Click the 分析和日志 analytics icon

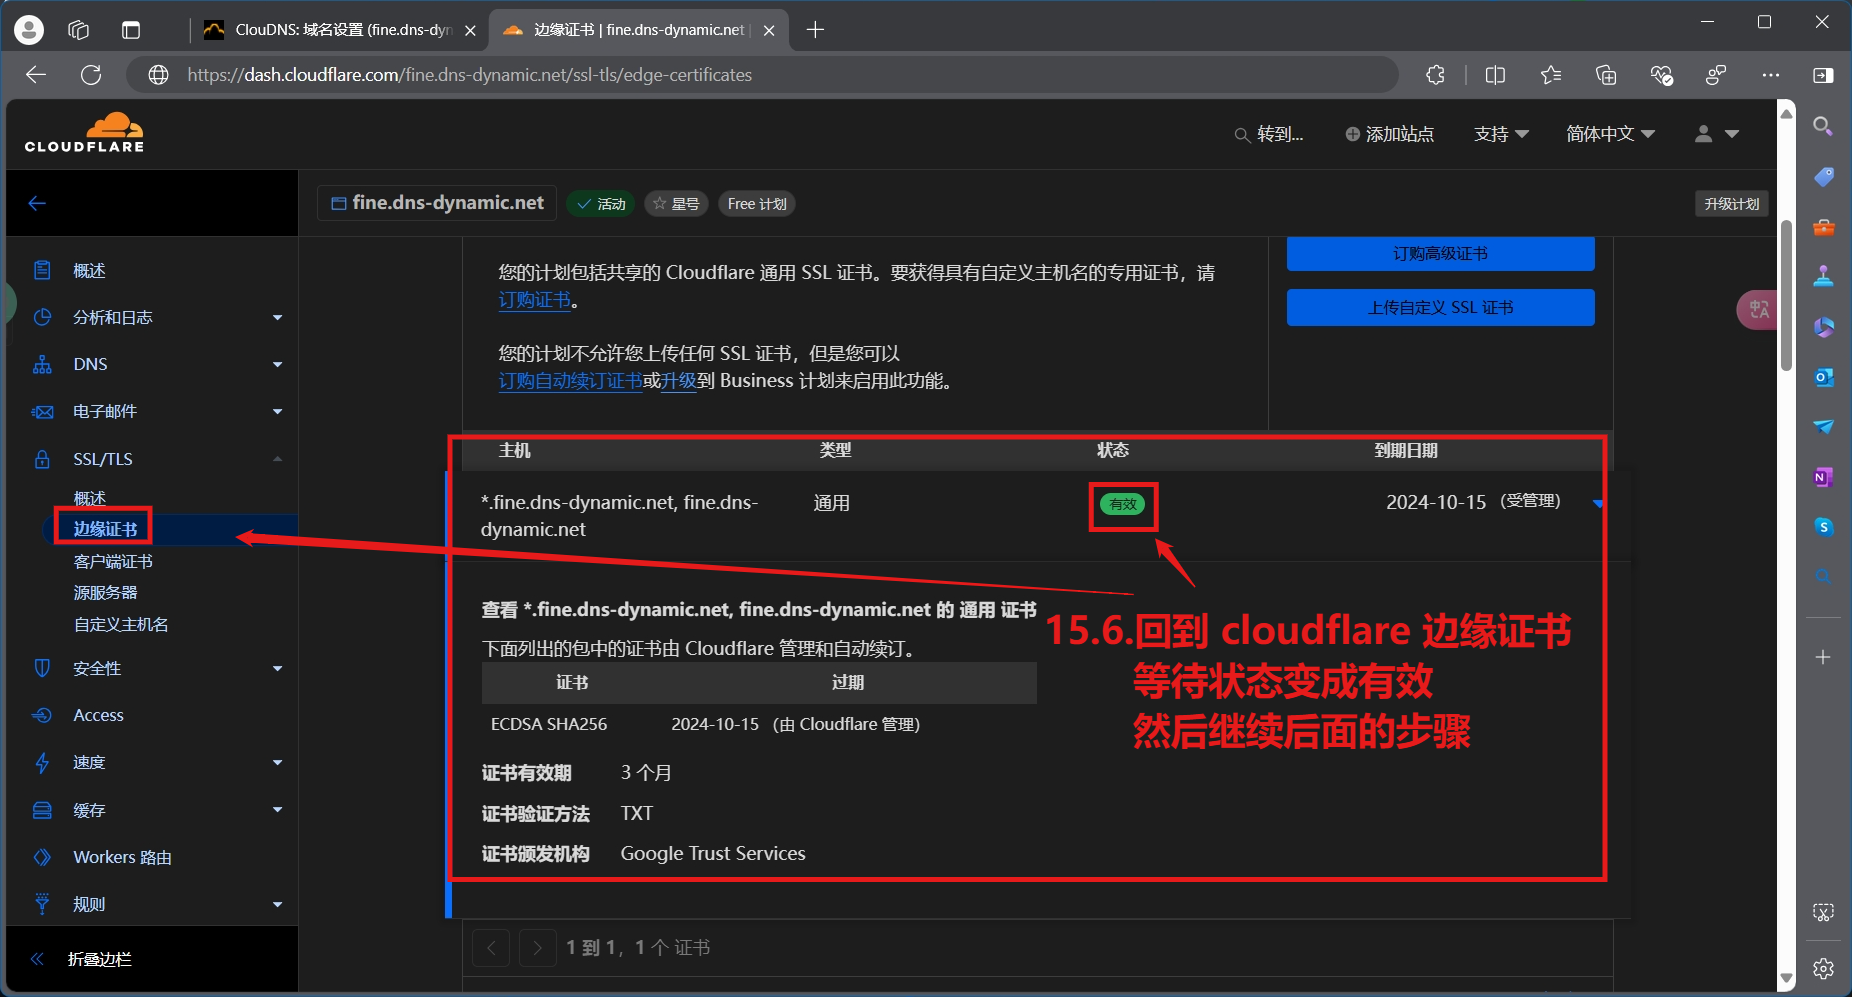[42, 317]
